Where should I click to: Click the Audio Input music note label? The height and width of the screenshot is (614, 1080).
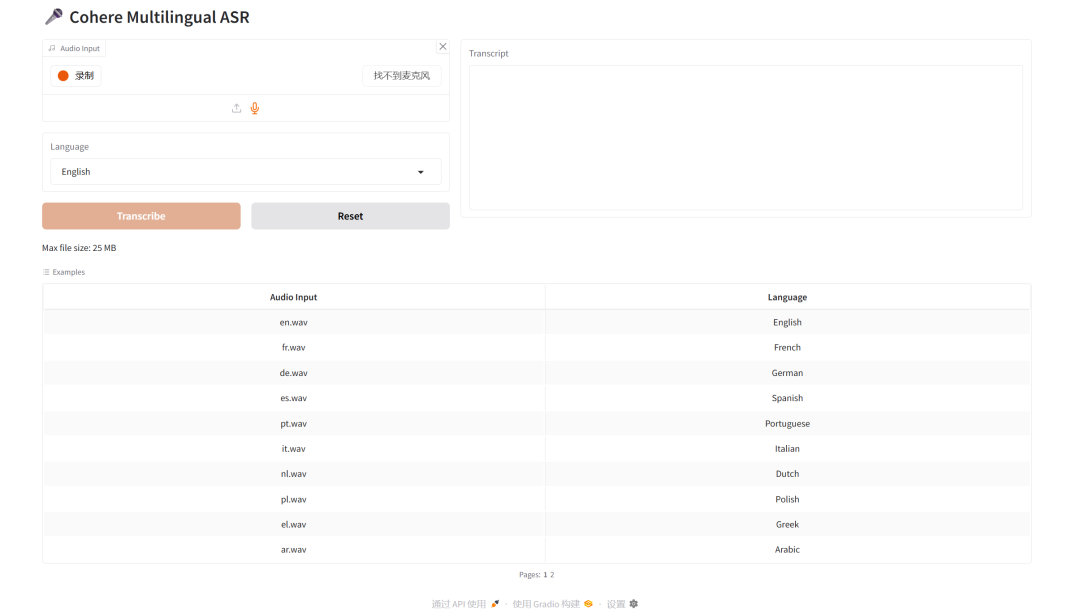click(x=74, y=48)
